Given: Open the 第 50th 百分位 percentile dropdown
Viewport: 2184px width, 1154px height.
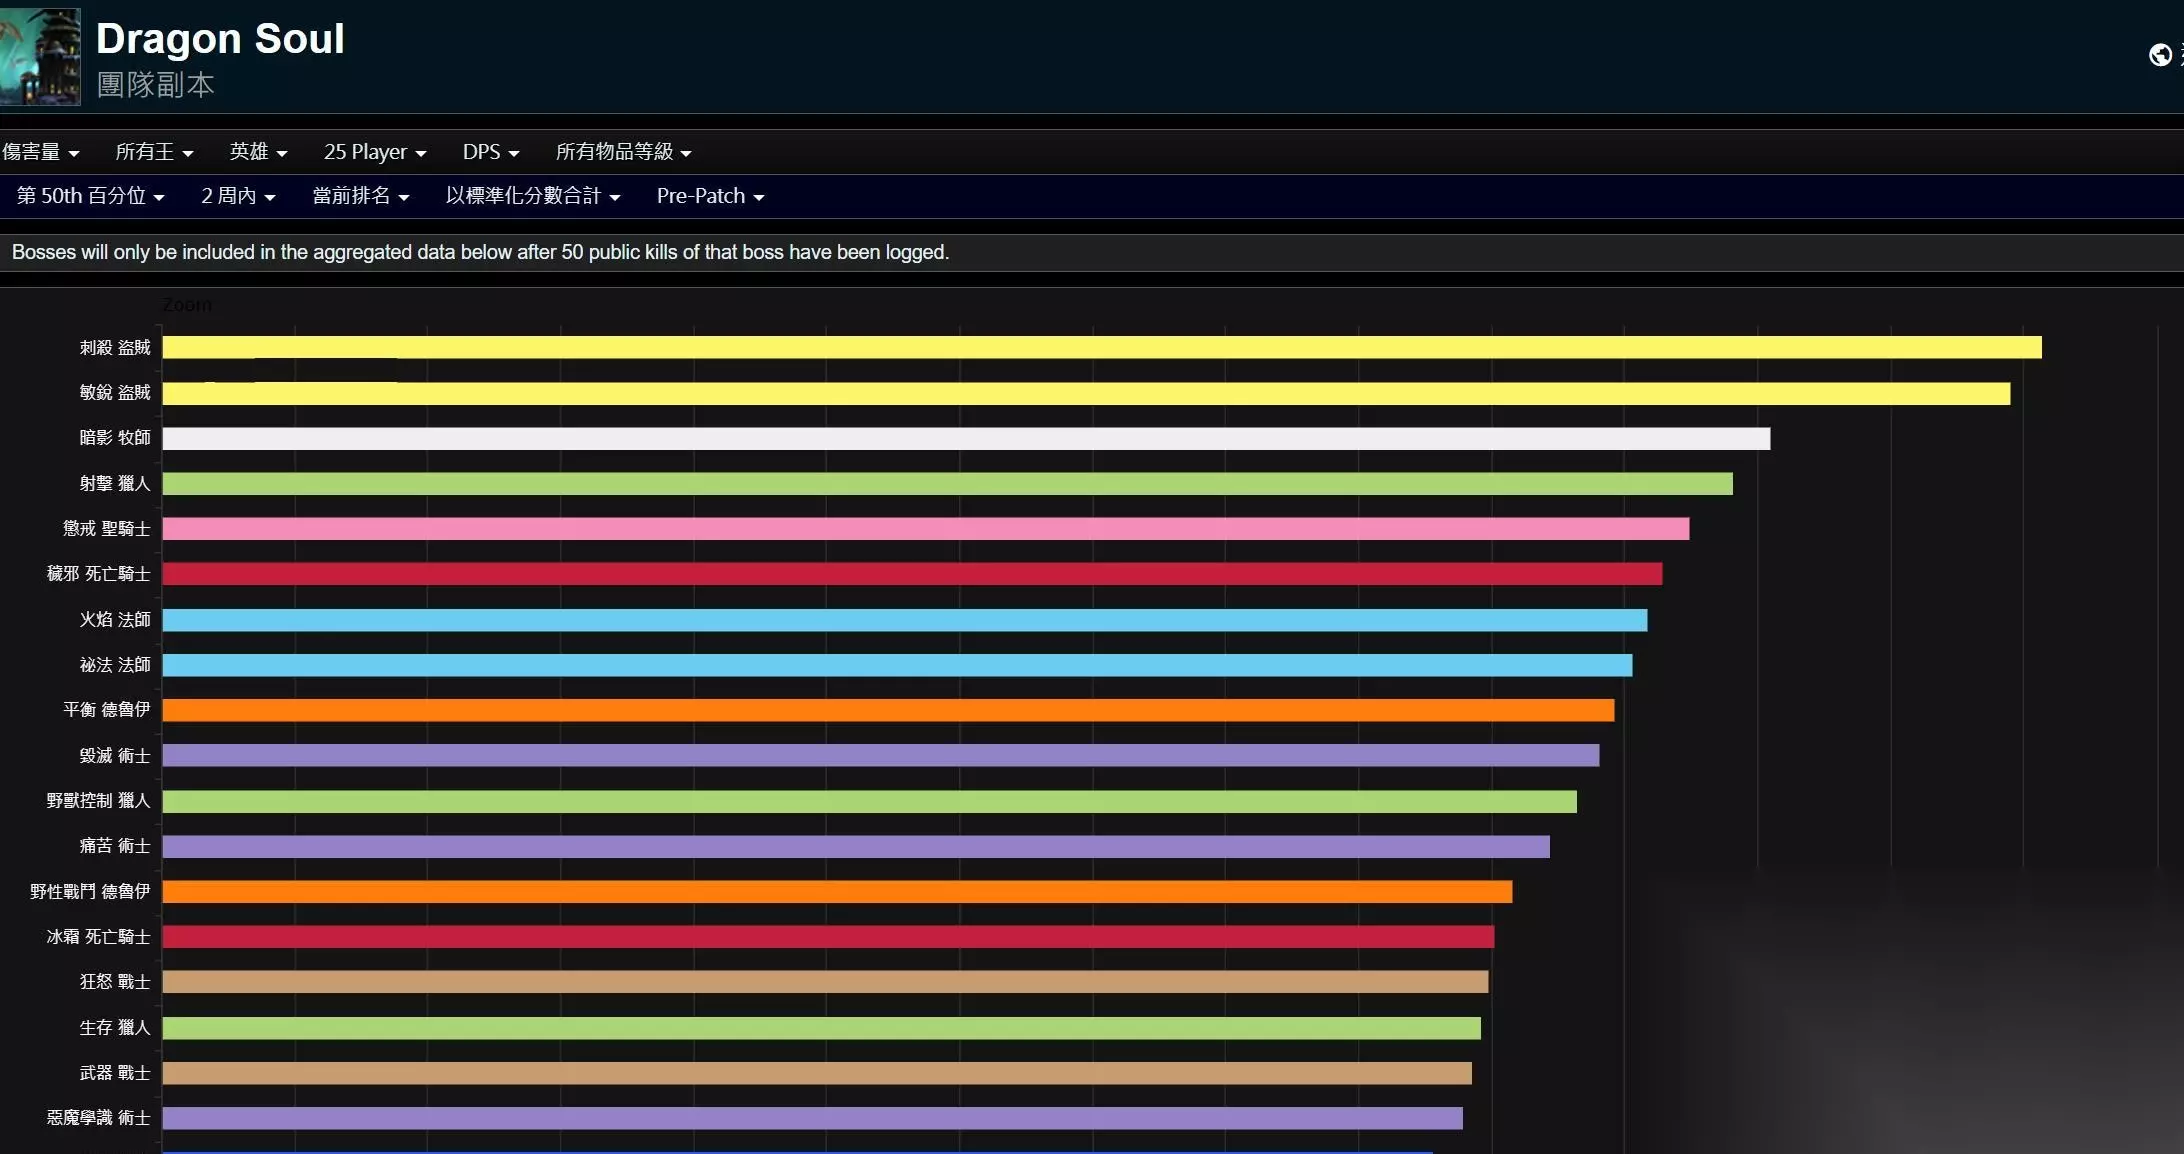Looking at the screenshot, I should point(90,196).
